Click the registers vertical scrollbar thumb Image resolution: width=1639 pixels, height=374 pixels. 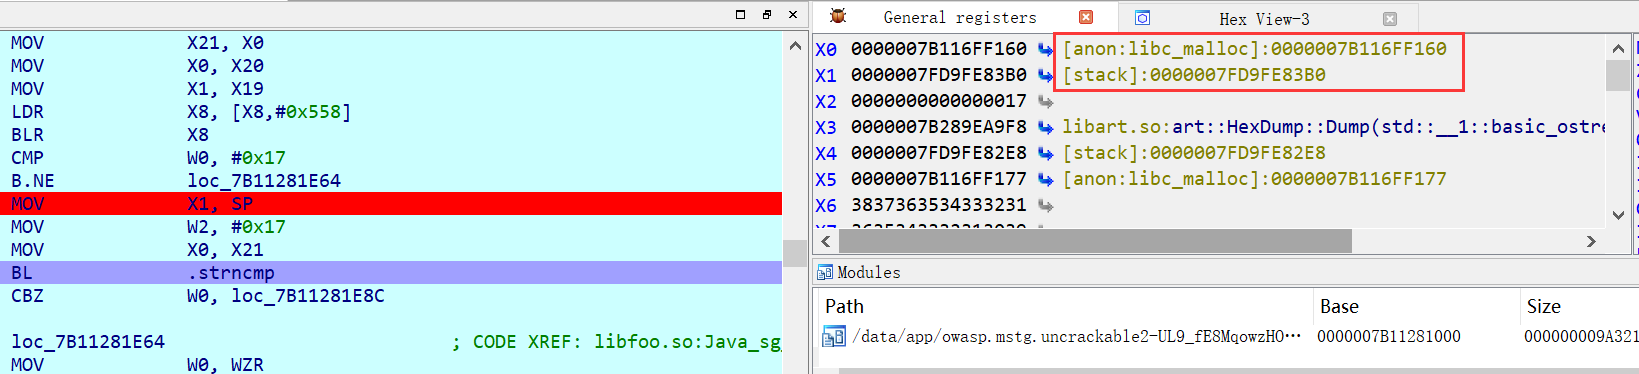pyautogui.click(x=1617, y=75)
